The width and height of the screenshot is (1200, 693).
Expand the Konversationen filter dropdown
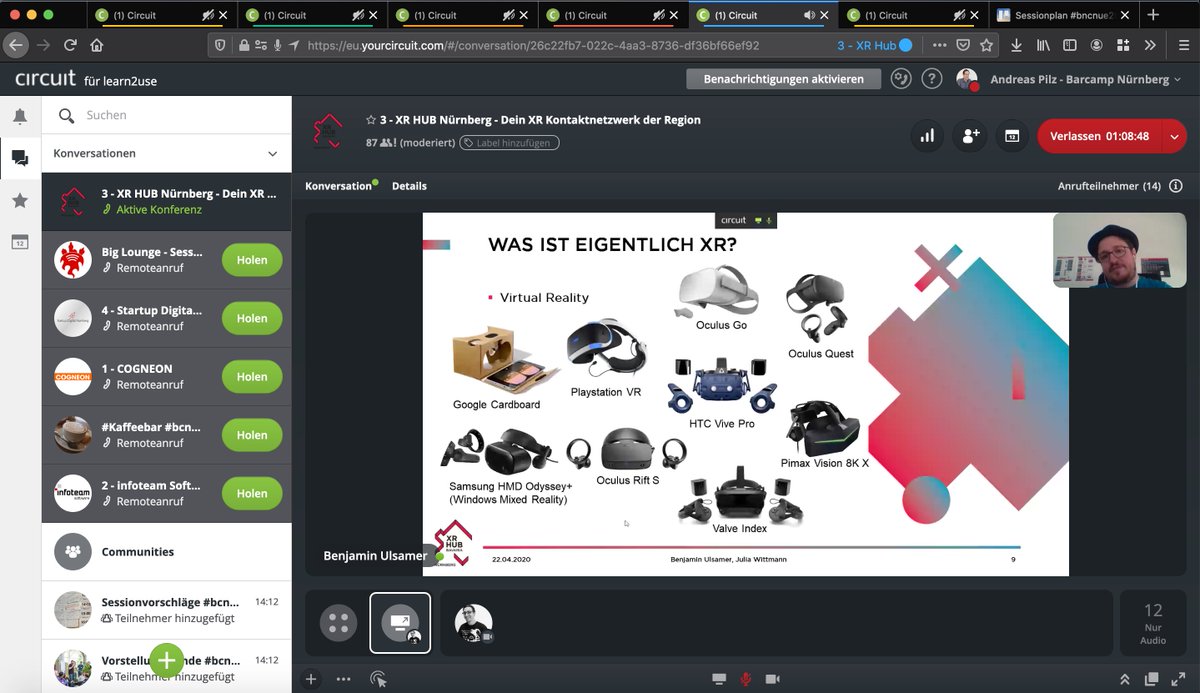click(x=272, y=154)
